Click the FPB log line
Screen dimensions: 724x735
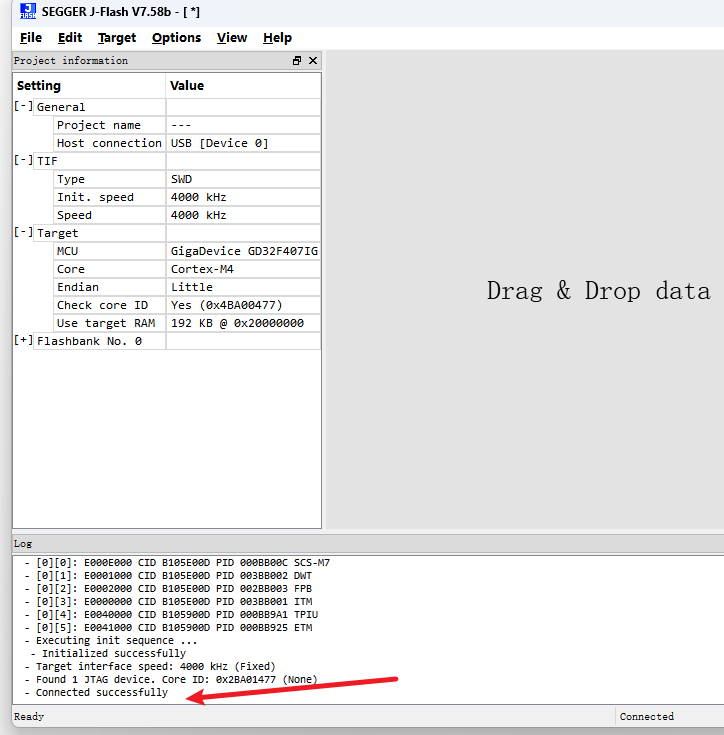(x=168, y=588)
